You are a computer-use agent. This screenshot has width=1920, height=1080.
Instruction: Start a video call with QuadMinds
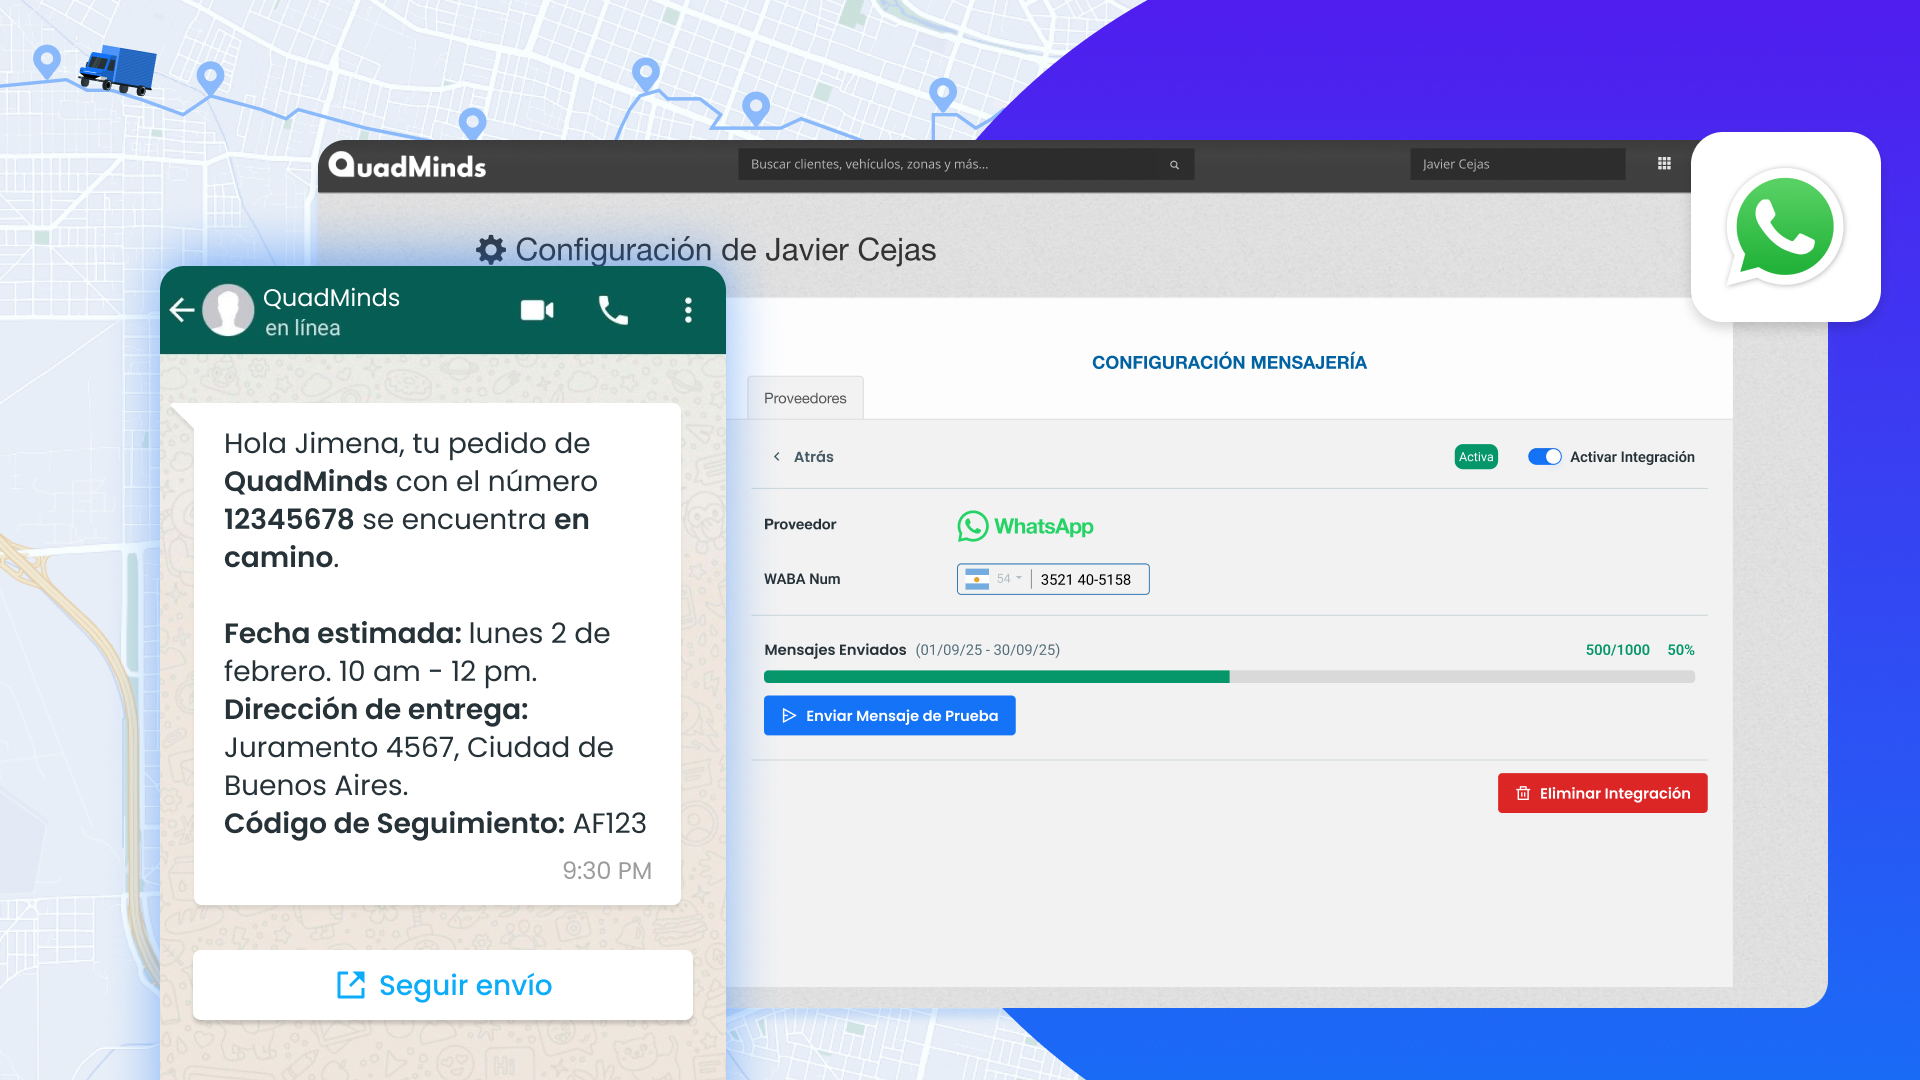(537, 310)
